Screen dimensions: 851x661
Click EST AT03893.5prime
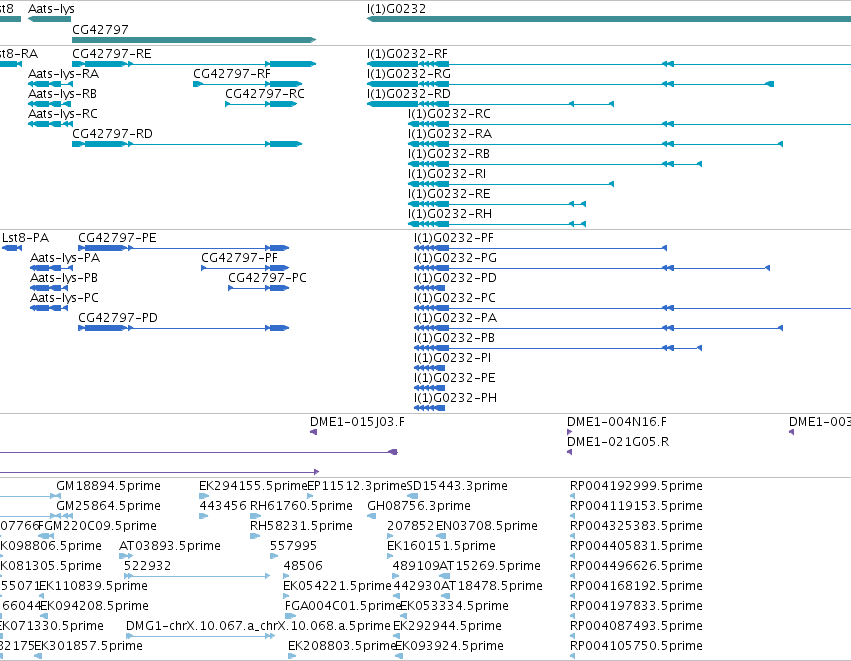170,546
